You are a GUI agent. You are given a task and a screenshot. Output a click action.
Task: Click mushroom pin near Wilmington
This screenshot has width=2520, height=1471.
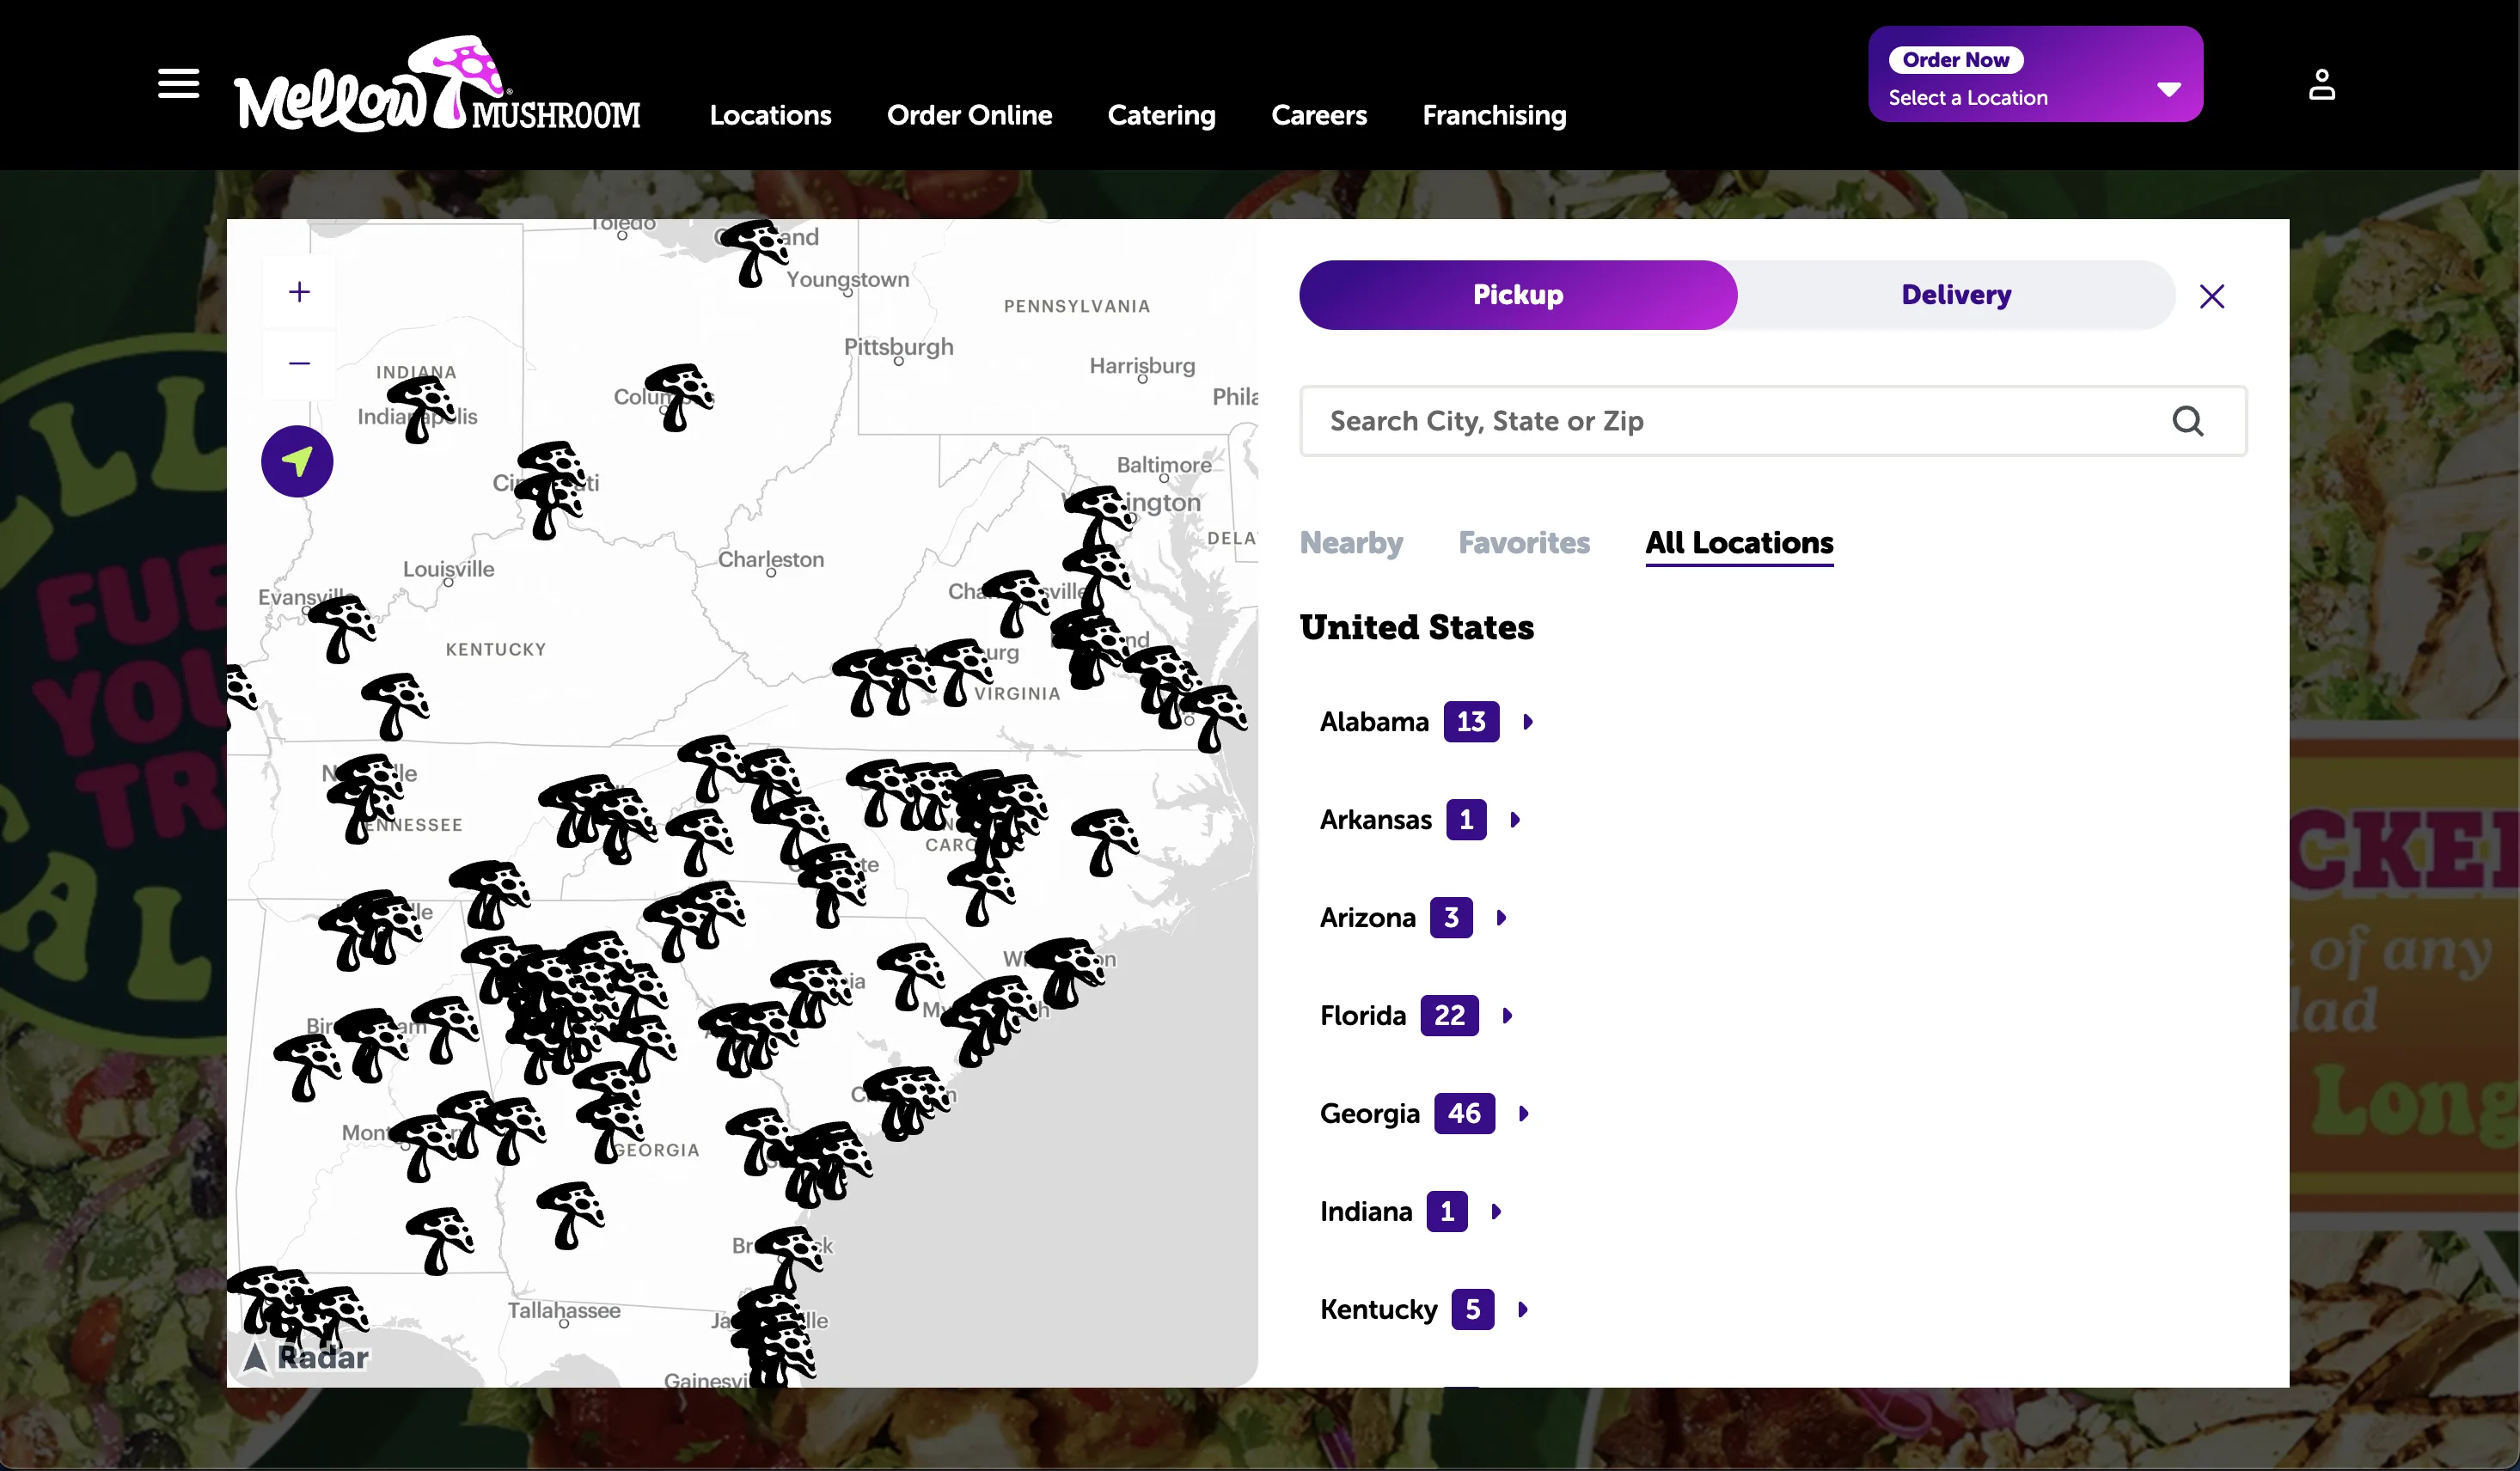point(1067,972)
